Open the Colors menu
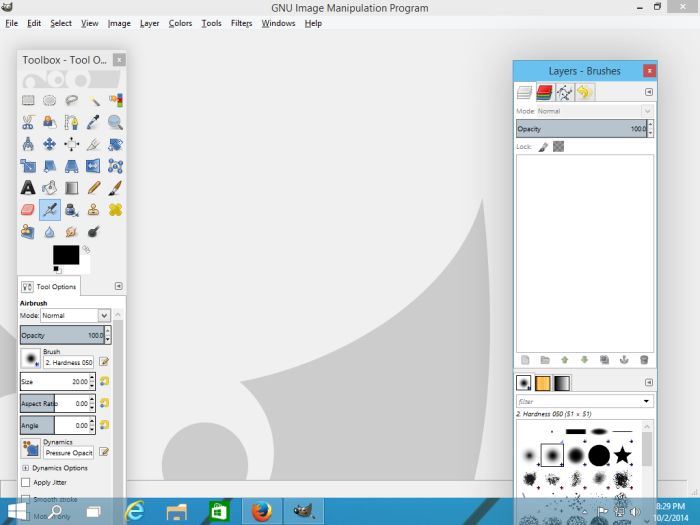Screen dimensions: 700x525 (x=180, y=23)
